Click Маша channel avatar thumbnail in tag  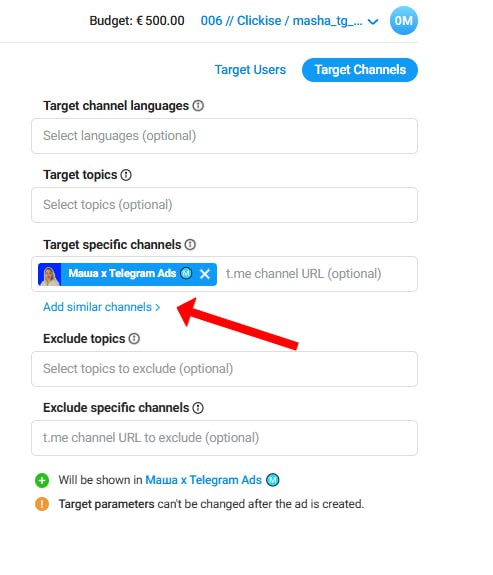50,274
